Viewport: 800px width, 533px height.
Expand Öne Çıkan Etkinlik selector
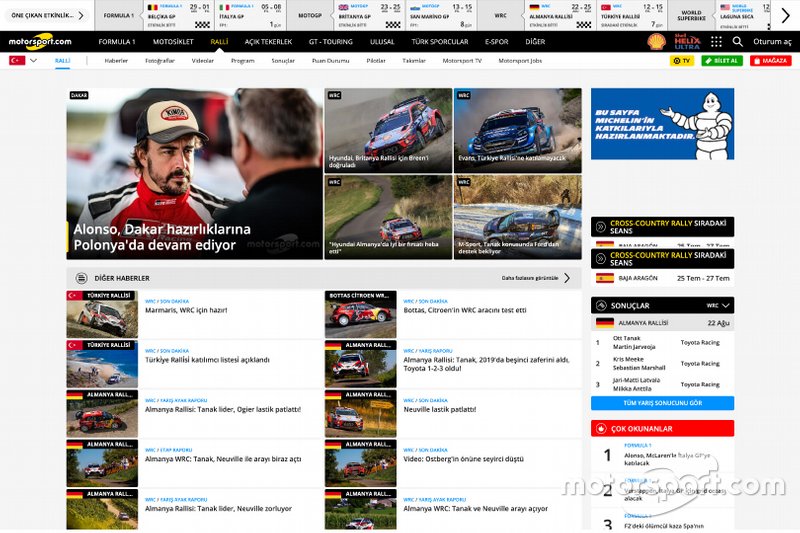click(47, 15)
